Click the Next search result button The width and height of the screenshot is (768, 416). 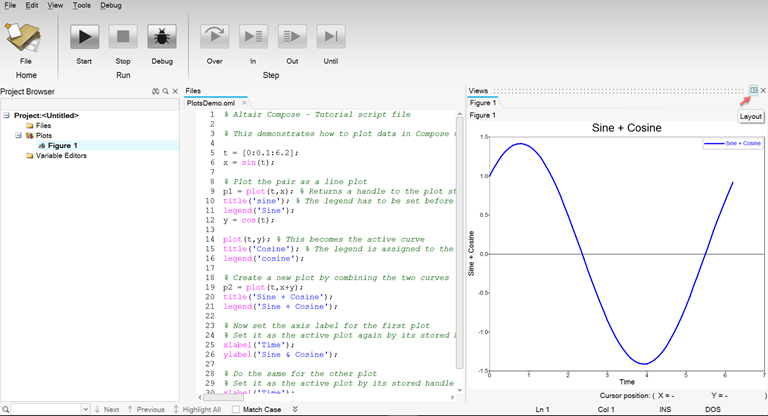pyautogui.click(x=106, y=409)
